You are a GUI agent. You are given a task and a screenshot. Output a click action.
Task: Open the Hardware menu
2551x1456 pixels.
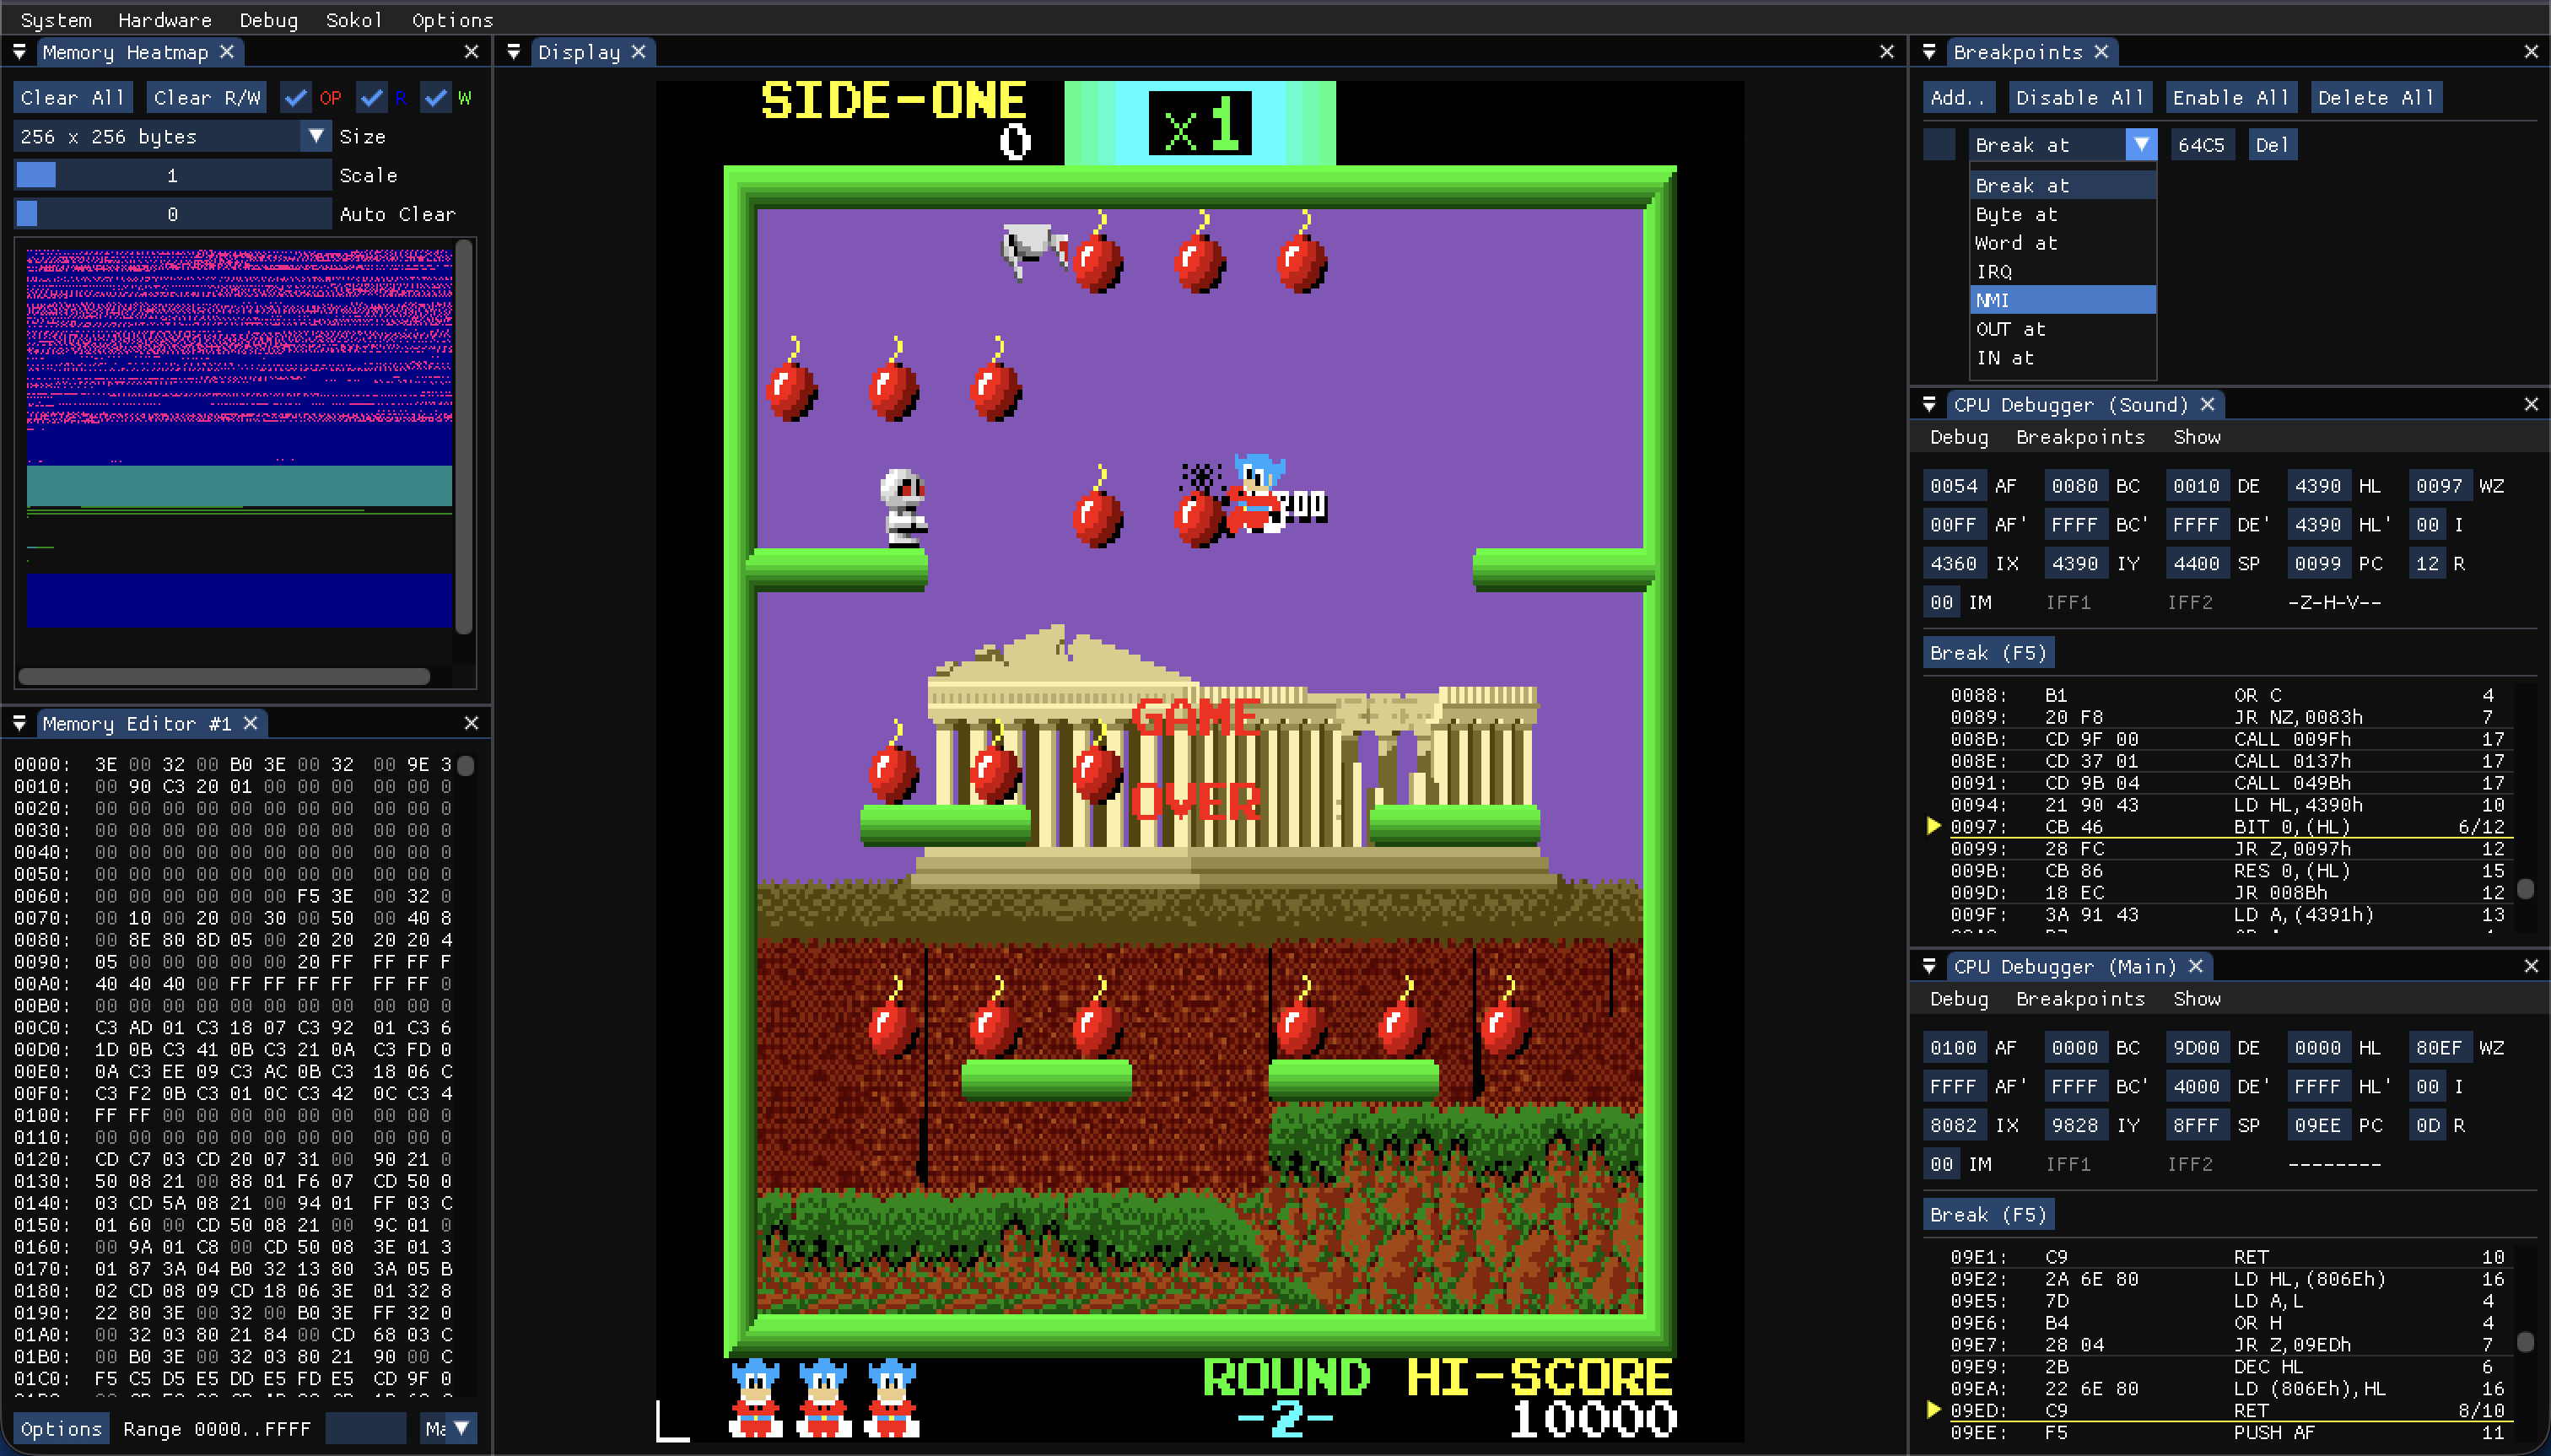coord(165,20)
